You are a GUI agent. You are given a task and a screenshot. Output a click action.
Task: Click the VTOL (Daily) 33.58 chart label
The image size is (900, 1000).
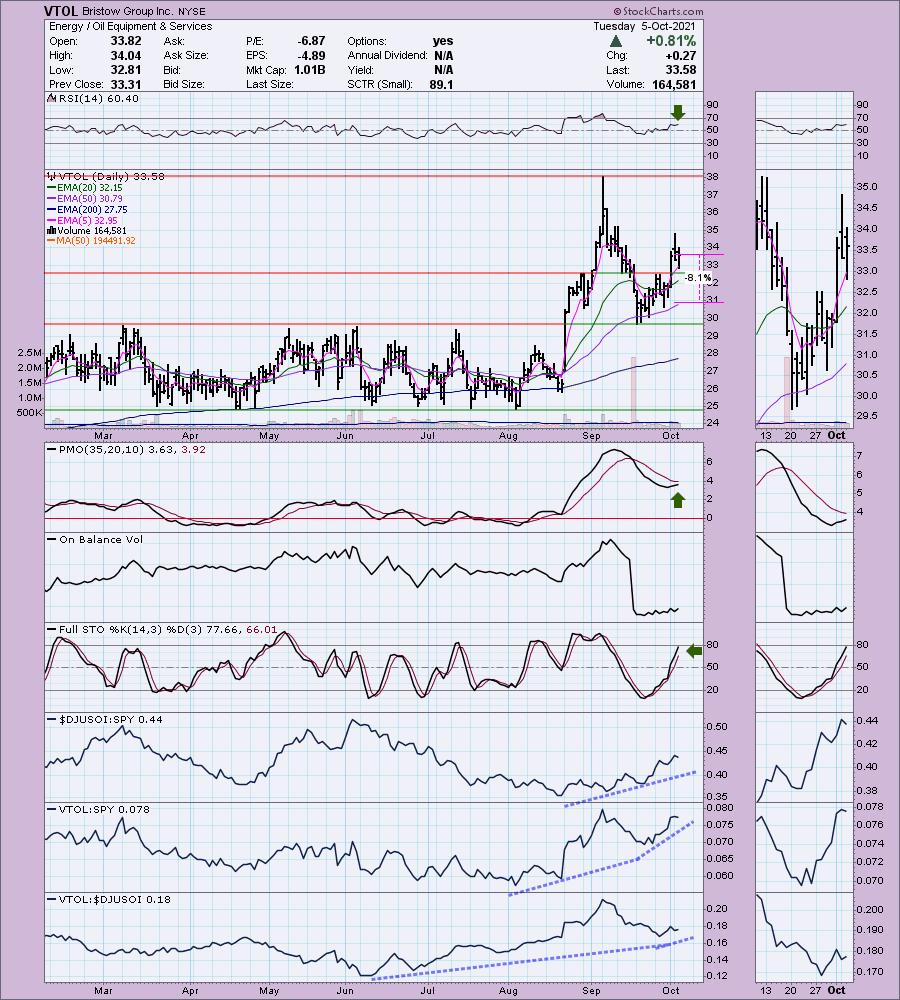(x=111, y=176)
